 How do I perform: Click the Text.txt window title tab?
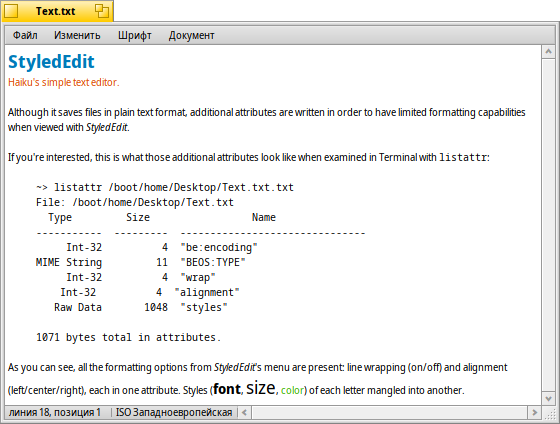coord(56,11)
